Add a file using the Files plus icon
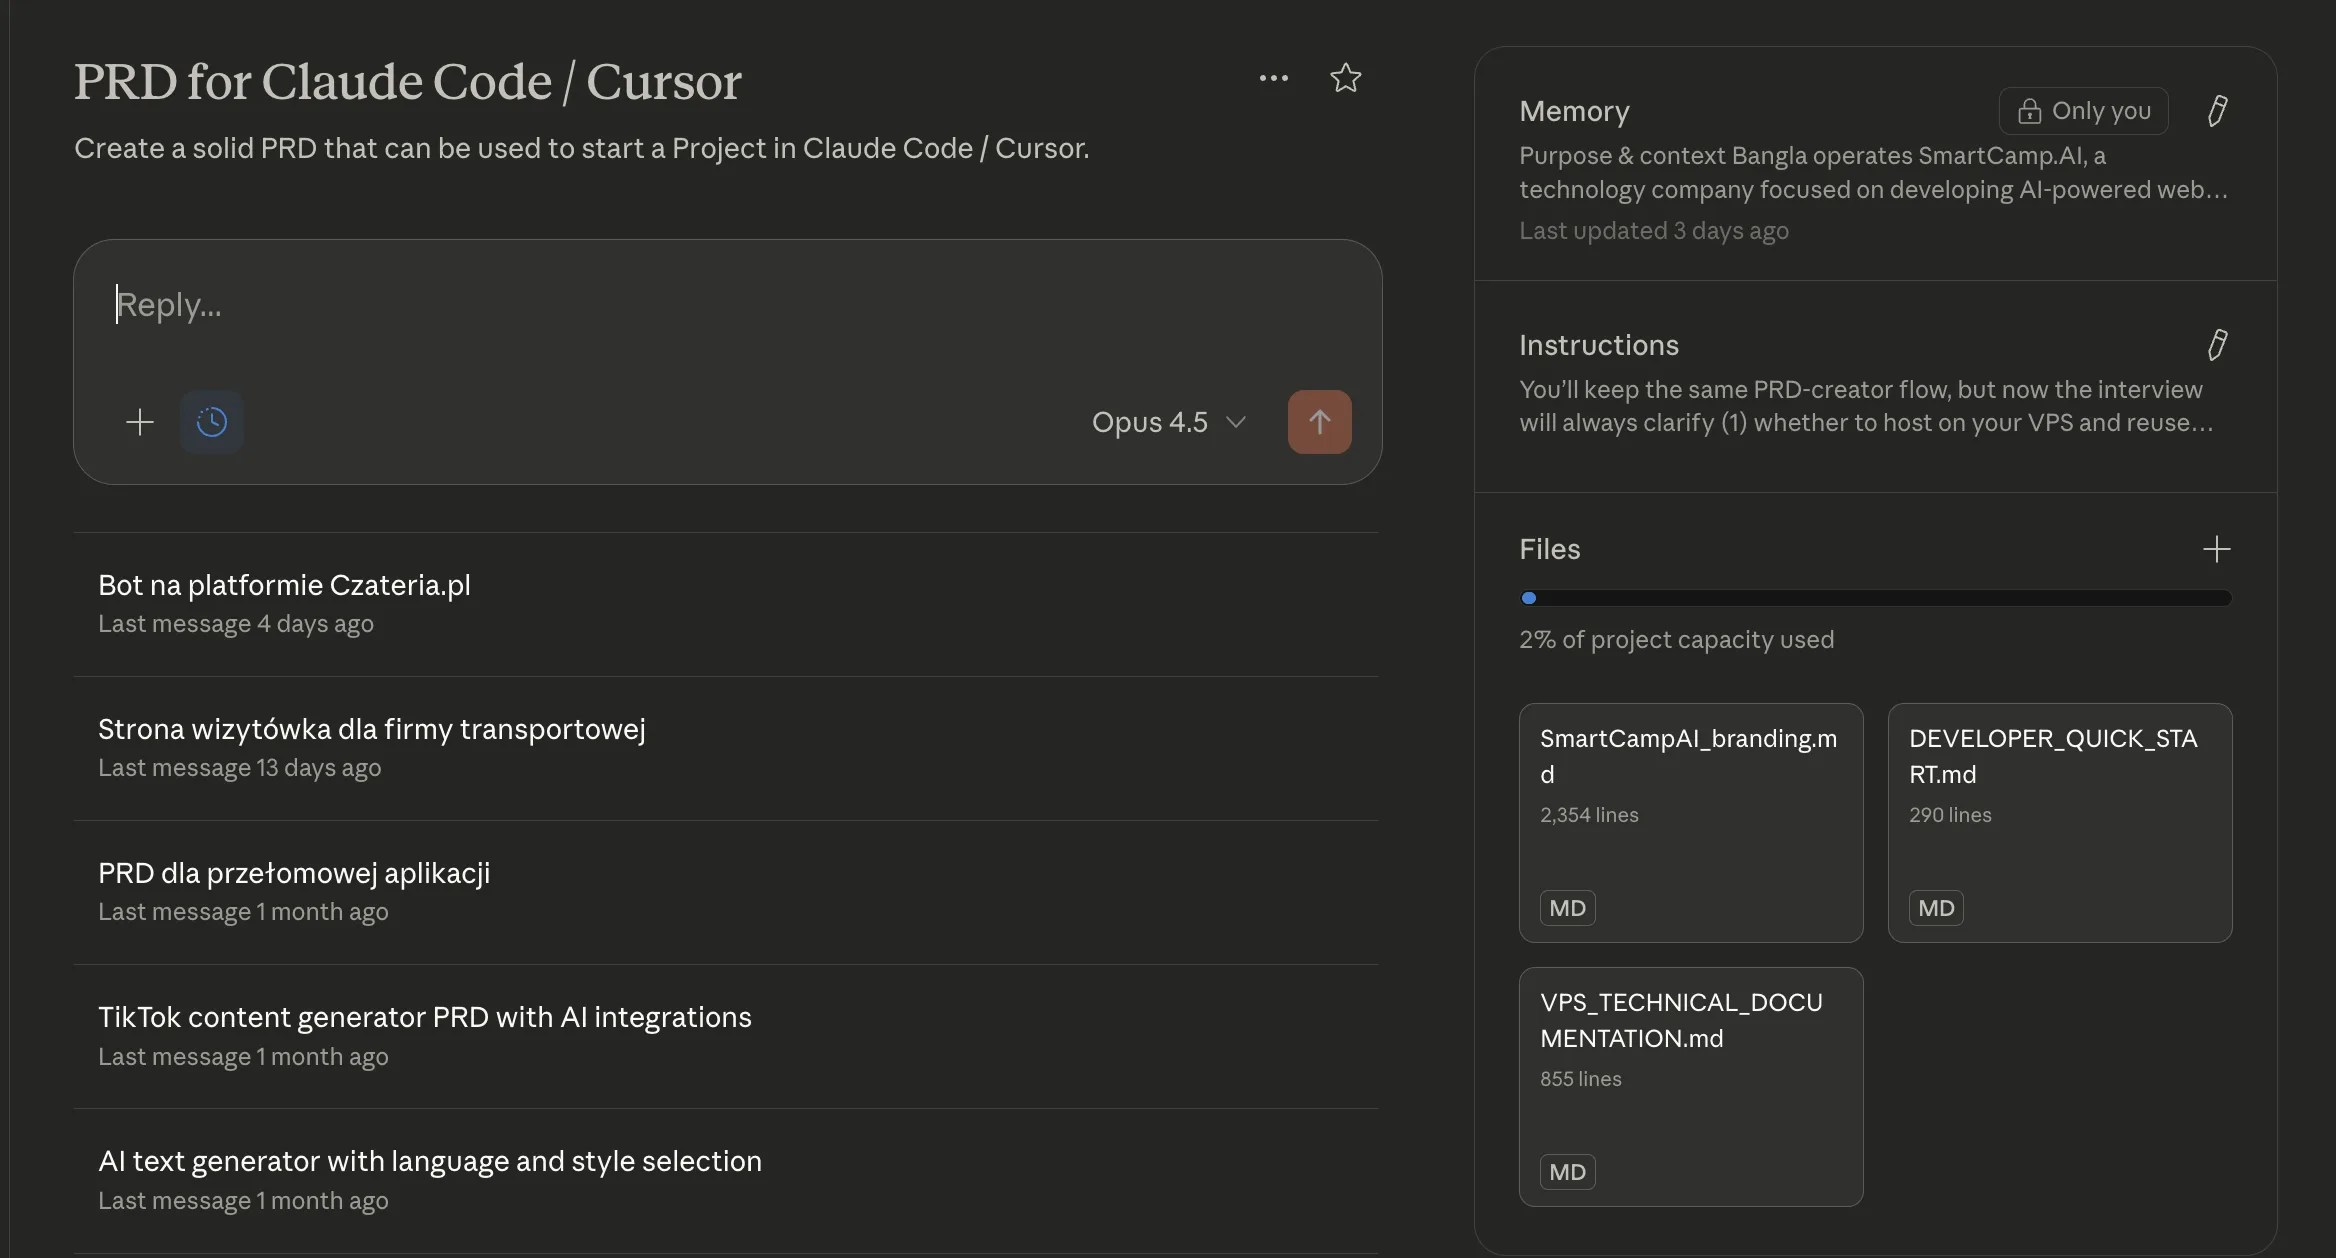Image resolution: width=2336 pixels, height=1258 pixels. [x=2216, y=549]
